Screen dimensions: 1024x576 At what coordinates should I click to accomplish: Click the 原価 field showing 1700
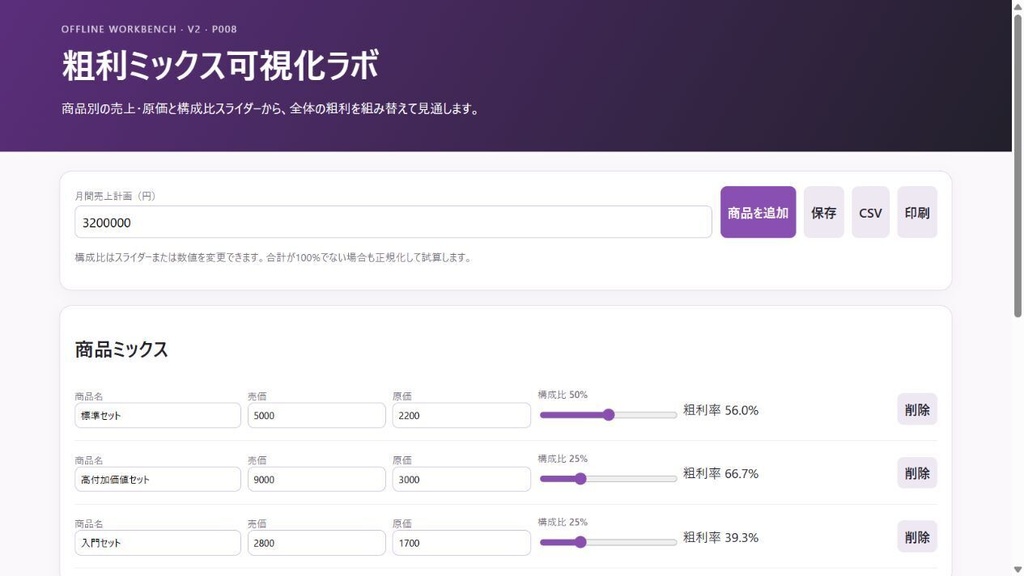(461, 543)
